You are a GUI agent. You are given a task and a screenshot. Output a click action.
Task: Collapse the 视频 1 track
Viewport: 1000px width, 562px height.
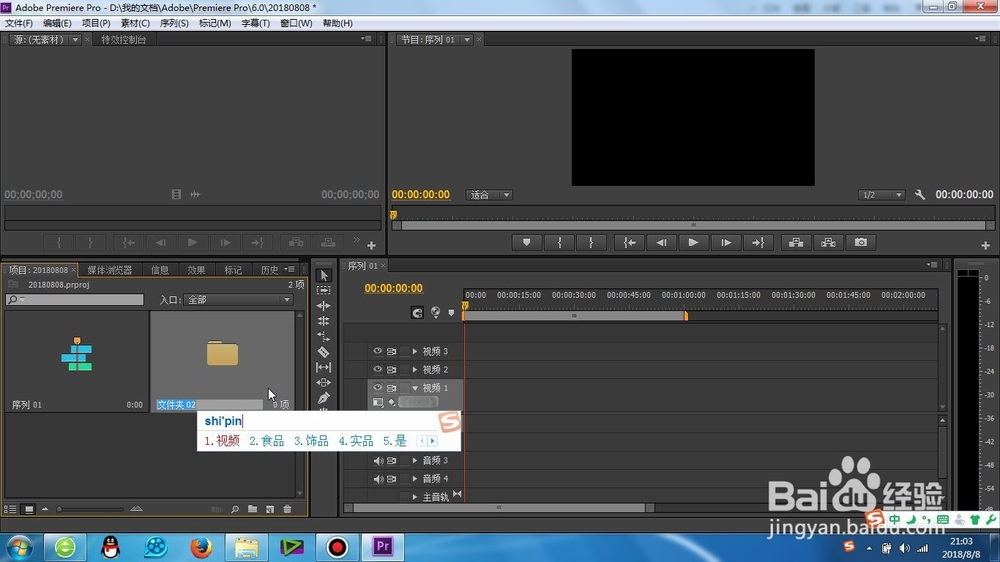415,388
